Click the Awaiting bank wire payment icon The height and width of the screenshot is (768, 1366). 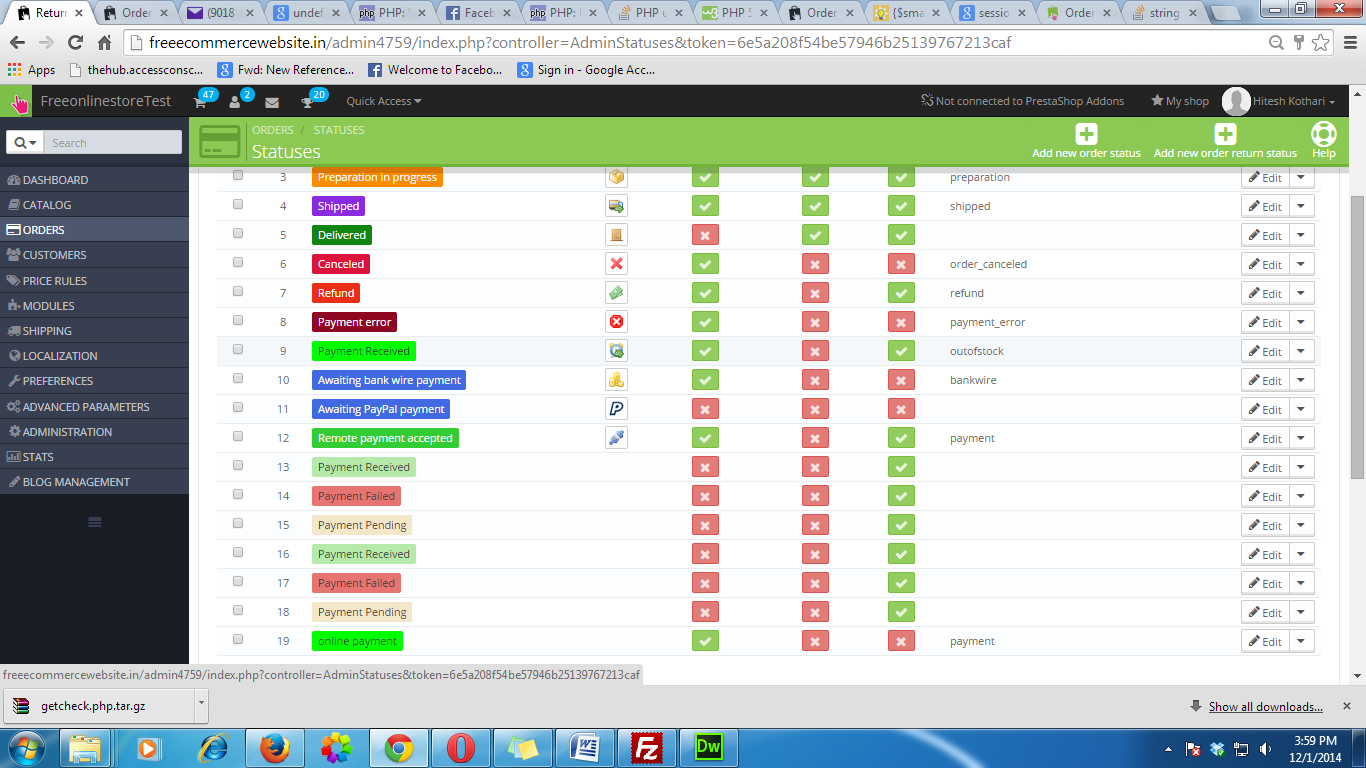(616, 380)
